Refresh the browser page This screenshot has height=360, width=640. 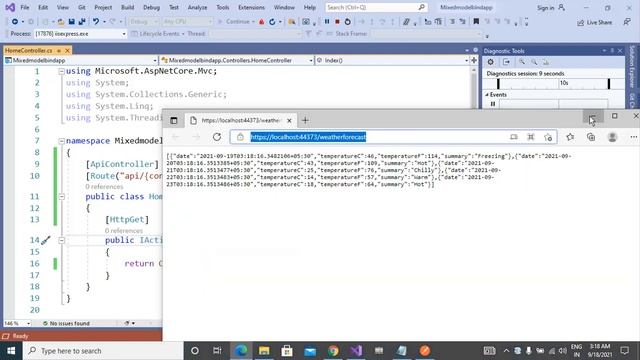(x=217, y=137)
